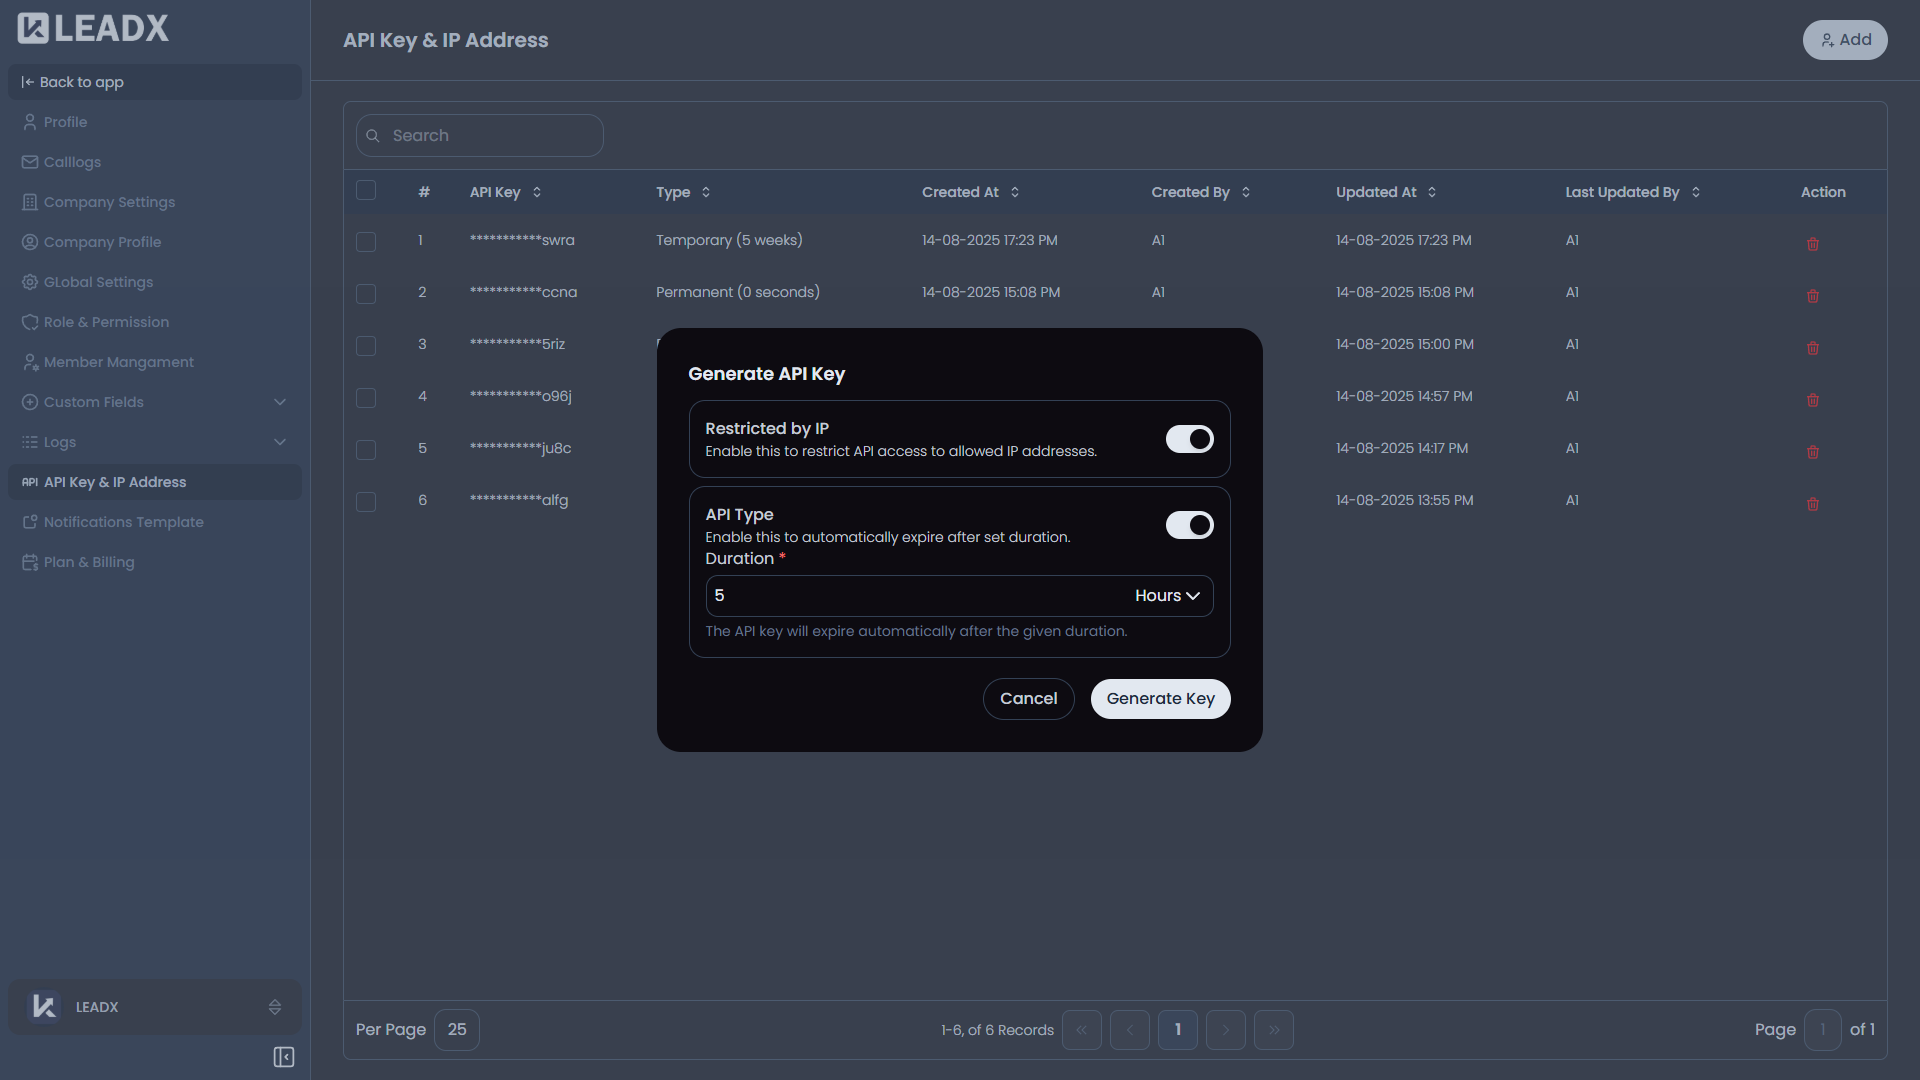
Task: Delete the API key ending in swra
Action: [x=1813, y=243]
